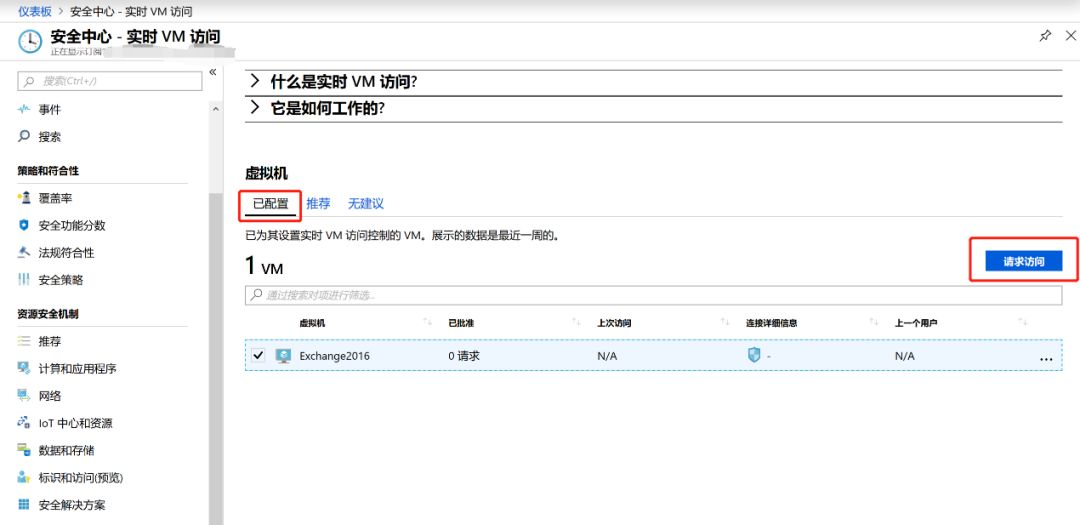Open the Exchange2016 row ellipsis menu
The width and height of the screenshot is (1080, 525).
point(1046,357)
